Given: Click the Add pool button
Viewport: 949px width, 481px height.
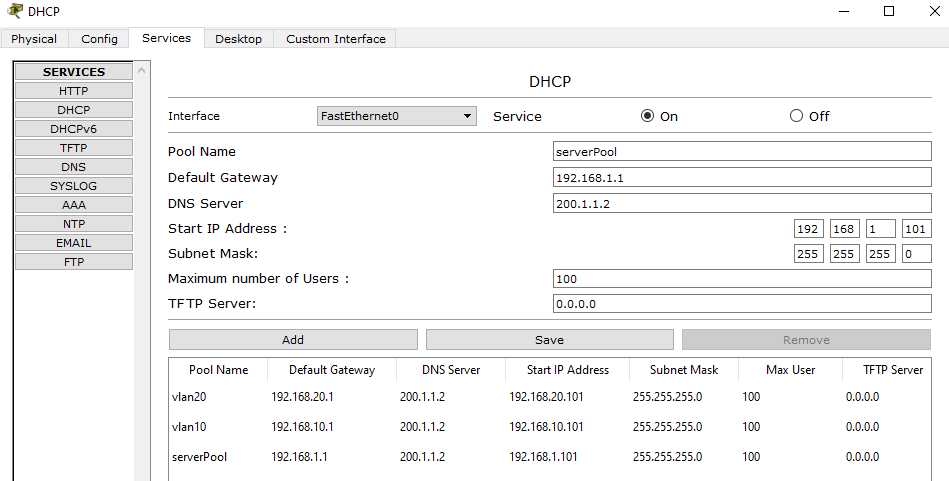Looking at the screenshot, I should point(293,339).
